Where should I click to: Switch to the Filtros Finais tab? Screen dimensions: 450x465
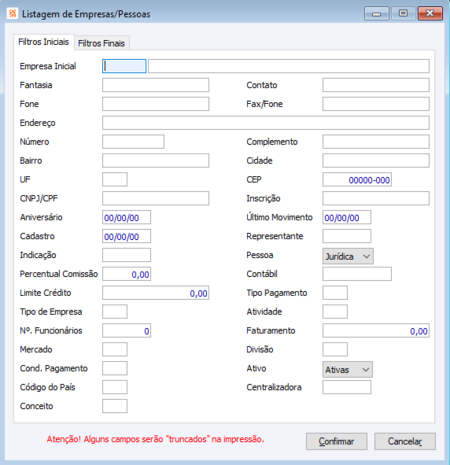(x=101, y=43)
